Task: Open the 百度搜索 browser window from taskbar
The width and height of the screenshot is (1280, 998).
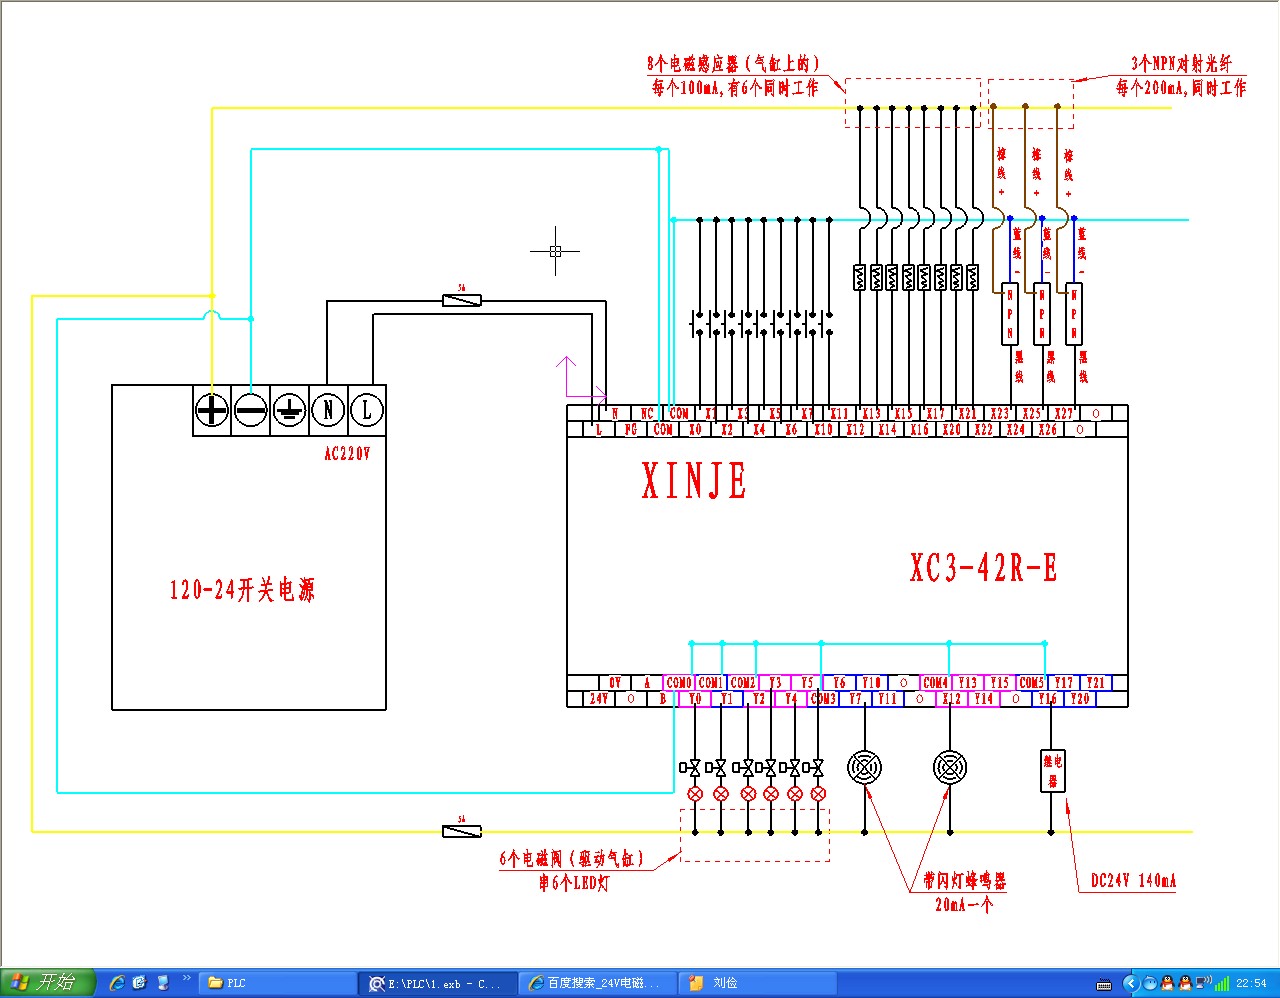Action: pyautogui.click(x=599, y=983)
